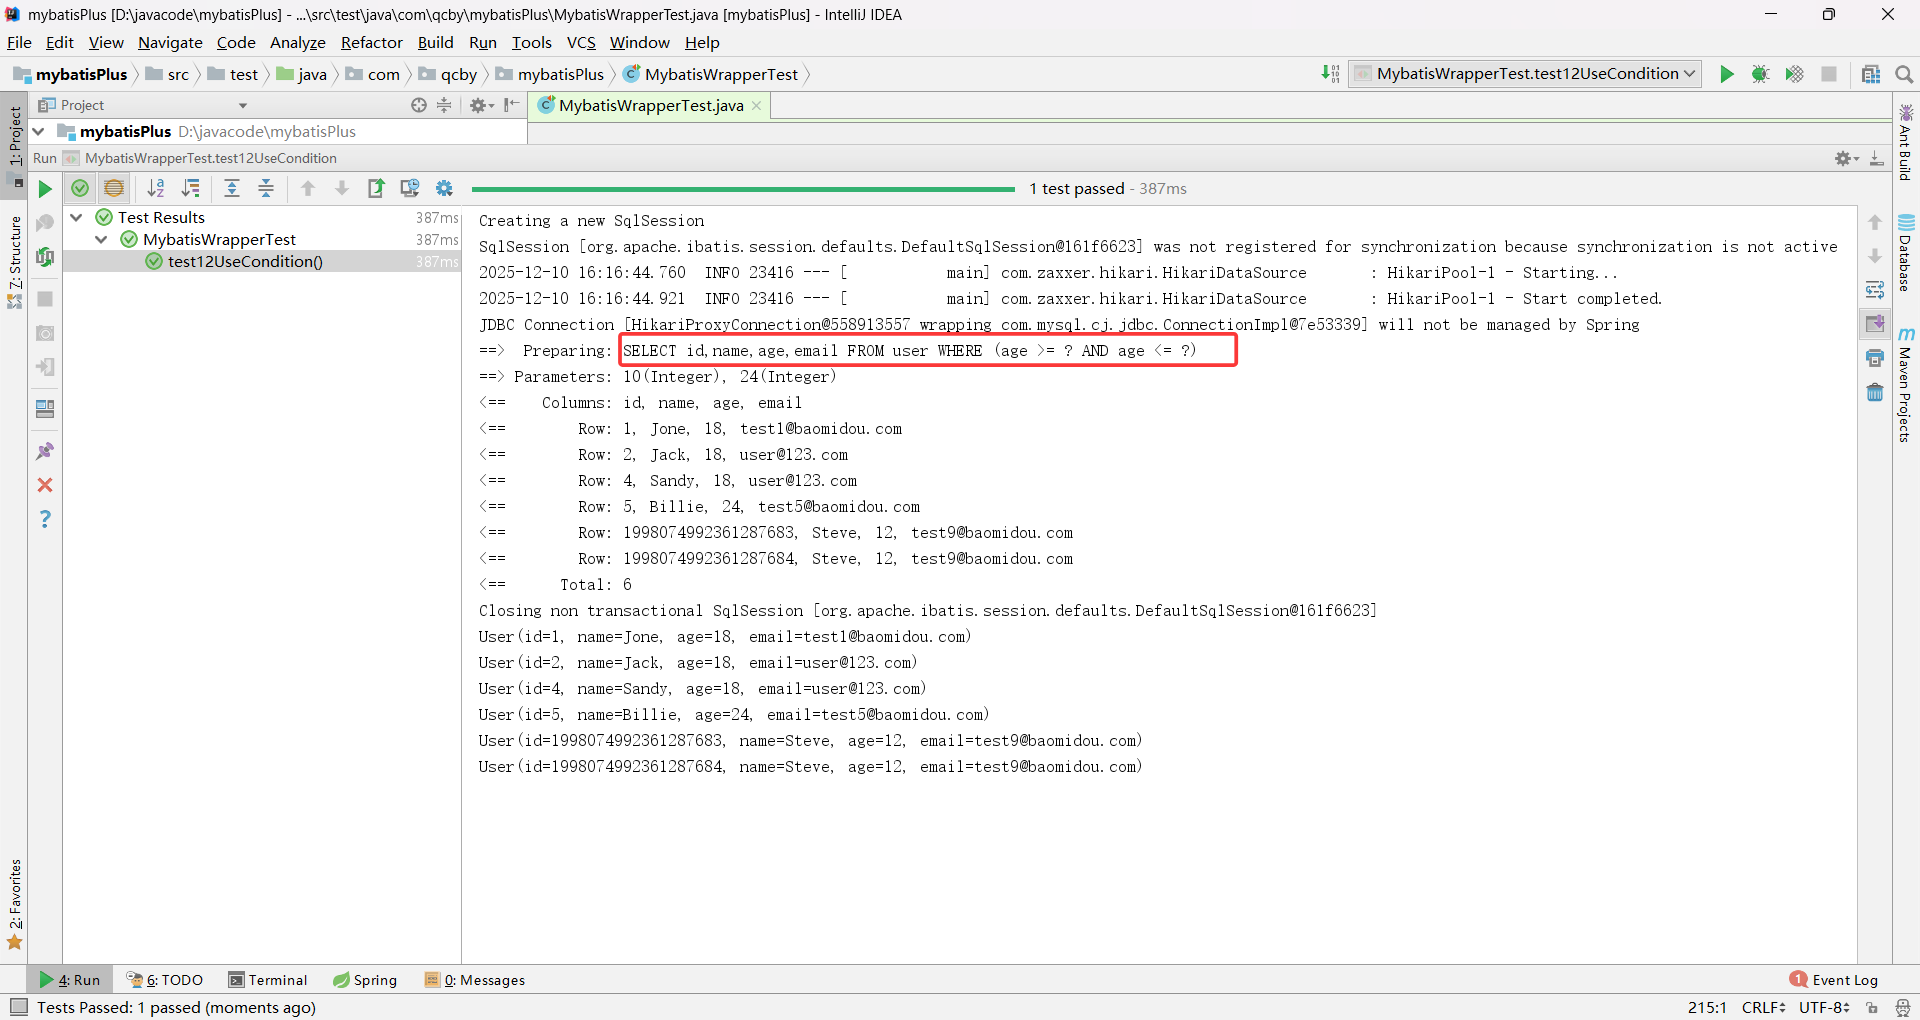
Task: Hide the Project tool window
Action: click(x=512, y=105)
